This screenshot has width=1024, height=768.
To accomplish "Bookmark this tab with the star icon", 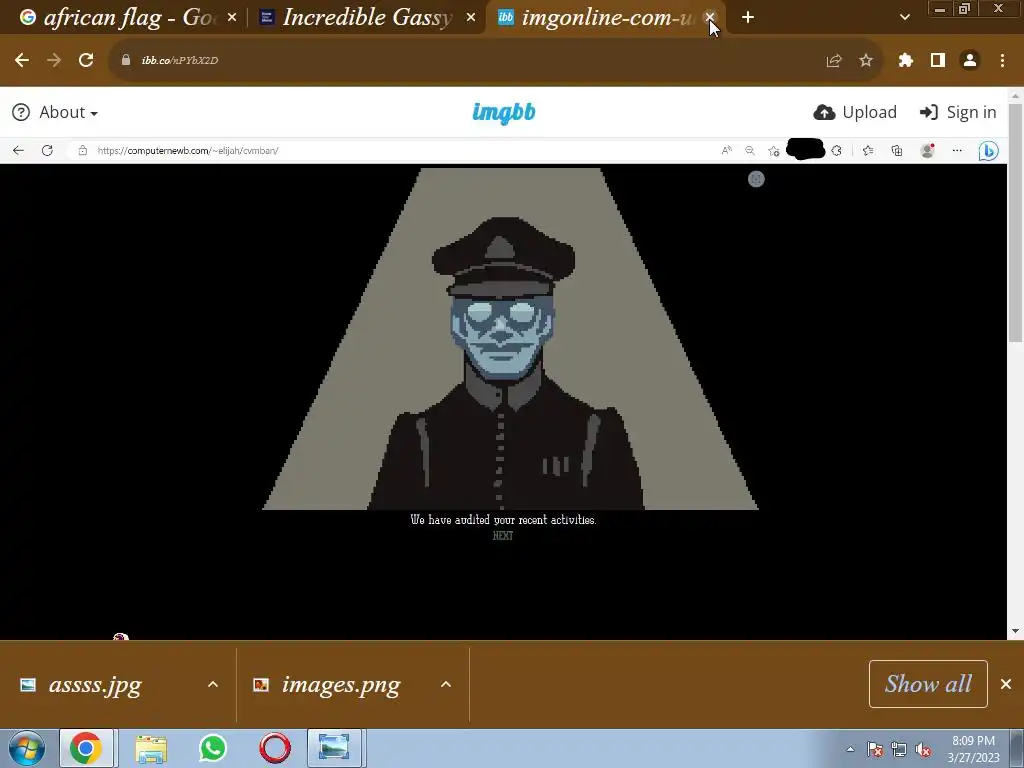I will pos(866,61).
